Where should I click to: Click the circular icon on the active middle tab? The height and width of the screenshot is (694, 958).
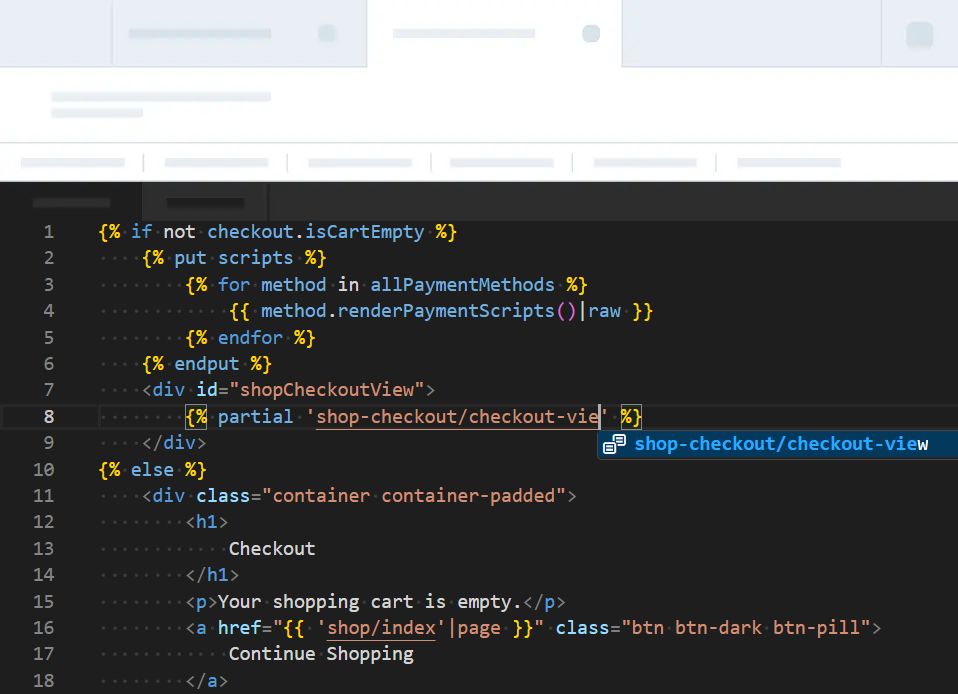pyautogui.click(x=591, y=33)
